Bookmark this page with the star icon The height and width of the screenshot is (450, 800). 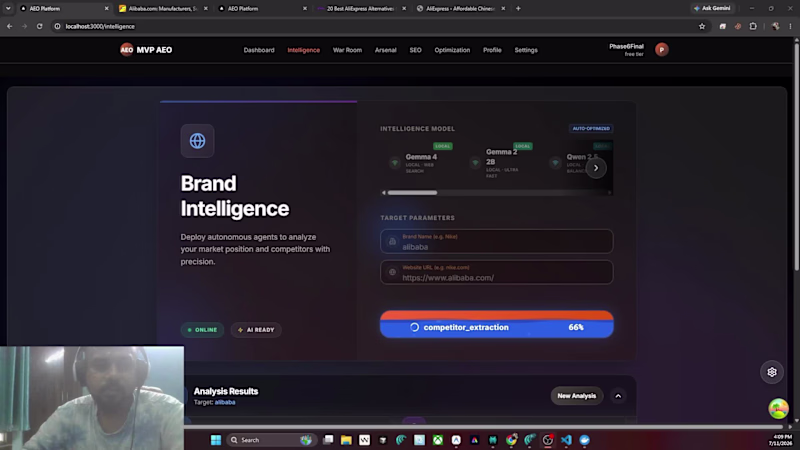pyautogui.click(x=702, y=27)
